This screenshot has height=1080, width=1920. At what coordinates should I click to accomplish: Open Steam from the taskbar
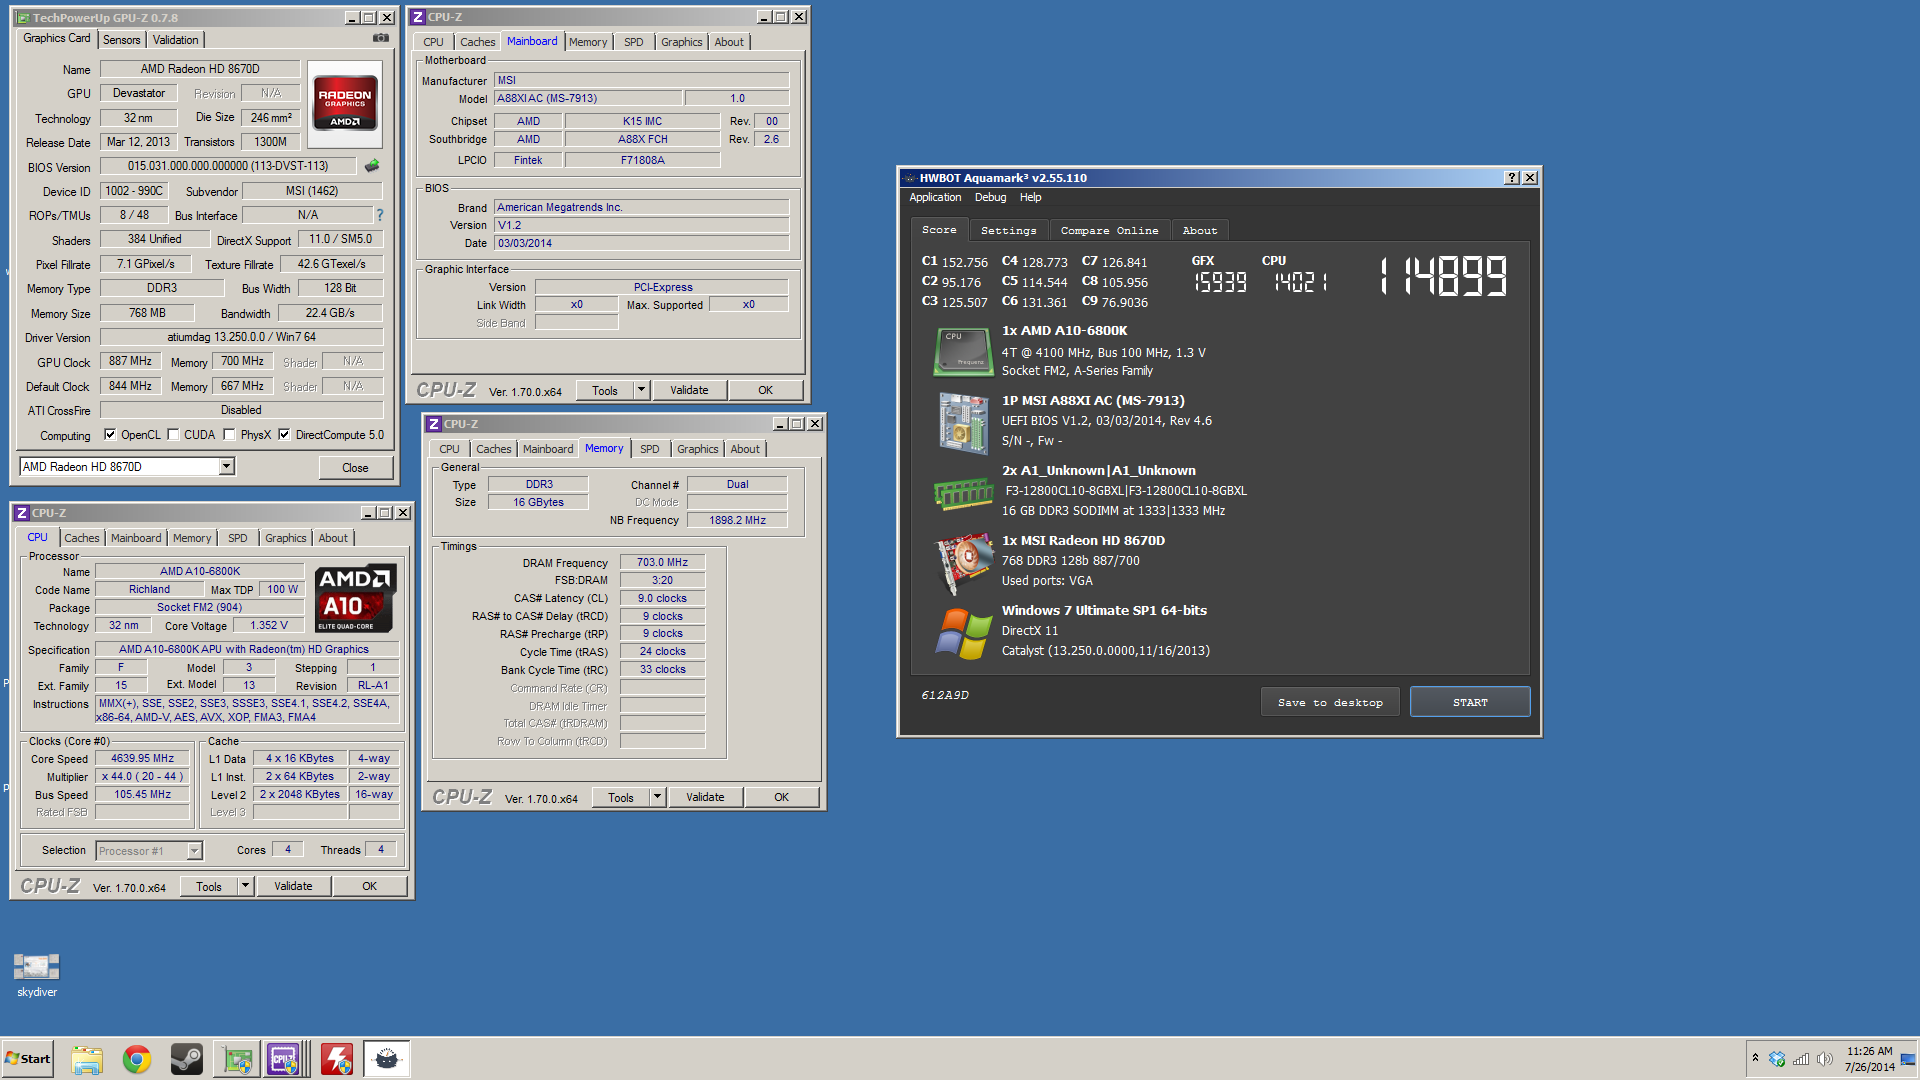(187, 1059)
